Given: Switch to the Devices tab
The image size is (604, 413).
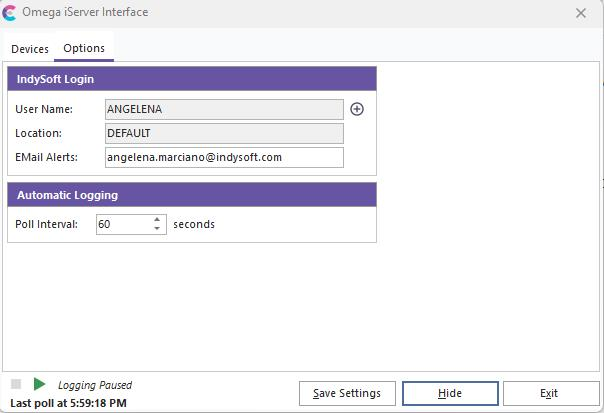Looking at the screenshot, I should pyautogui.click(x=30, y=49).
